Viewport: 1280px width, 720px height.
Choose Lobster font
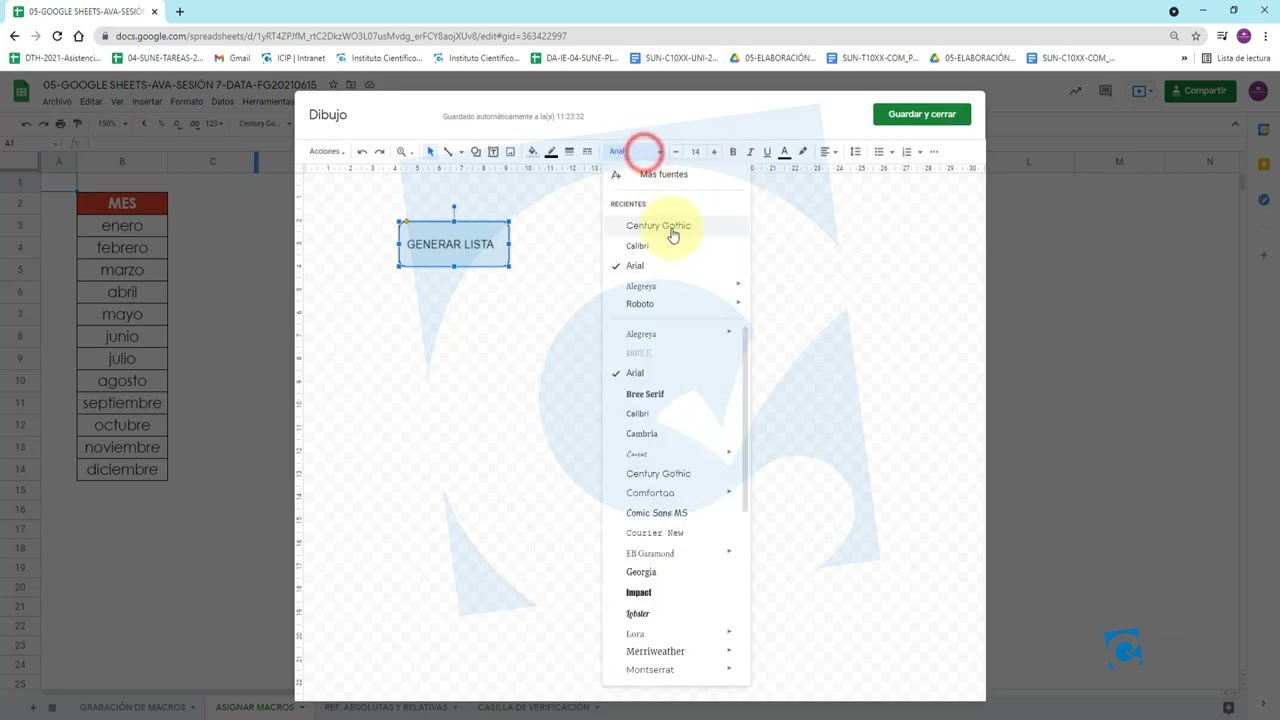pos(638,613)
